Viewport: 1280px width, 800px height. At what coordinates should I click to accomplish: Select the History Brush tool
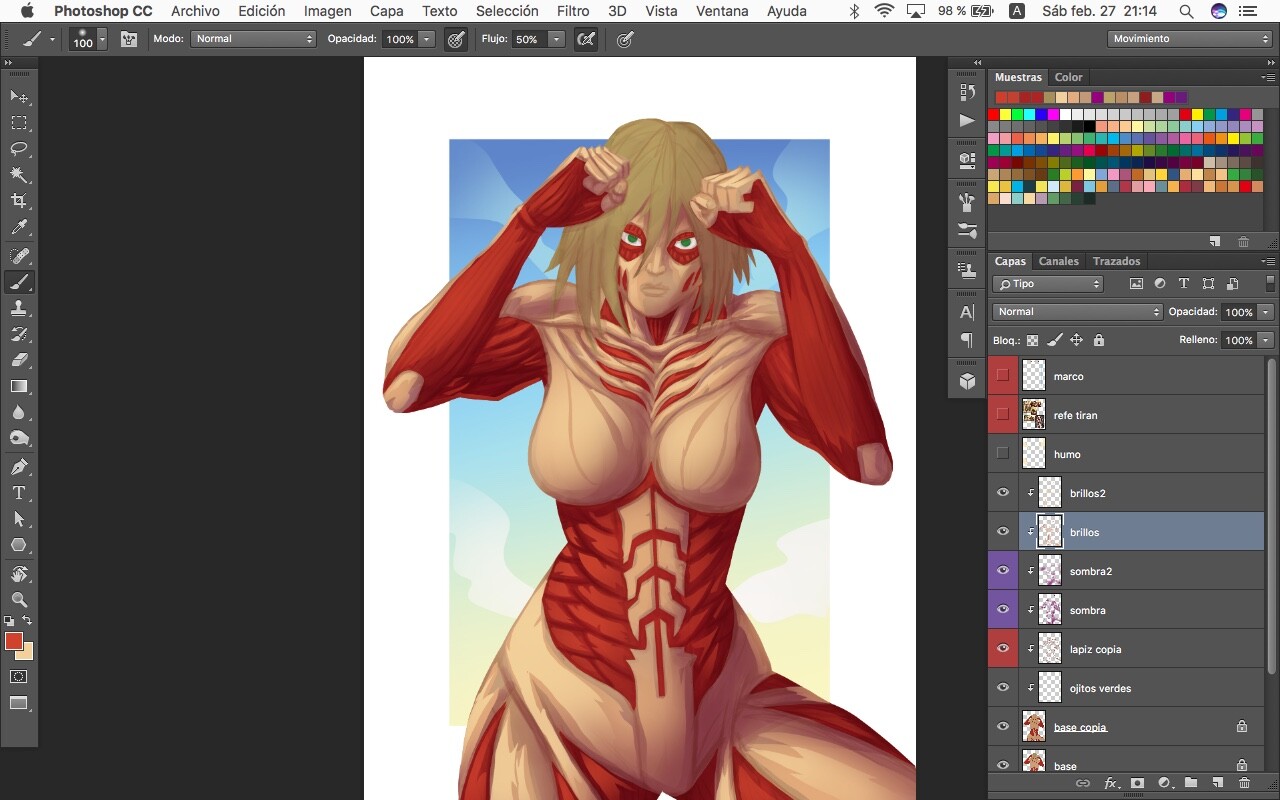pyautogui.click(x=19, y=334)
